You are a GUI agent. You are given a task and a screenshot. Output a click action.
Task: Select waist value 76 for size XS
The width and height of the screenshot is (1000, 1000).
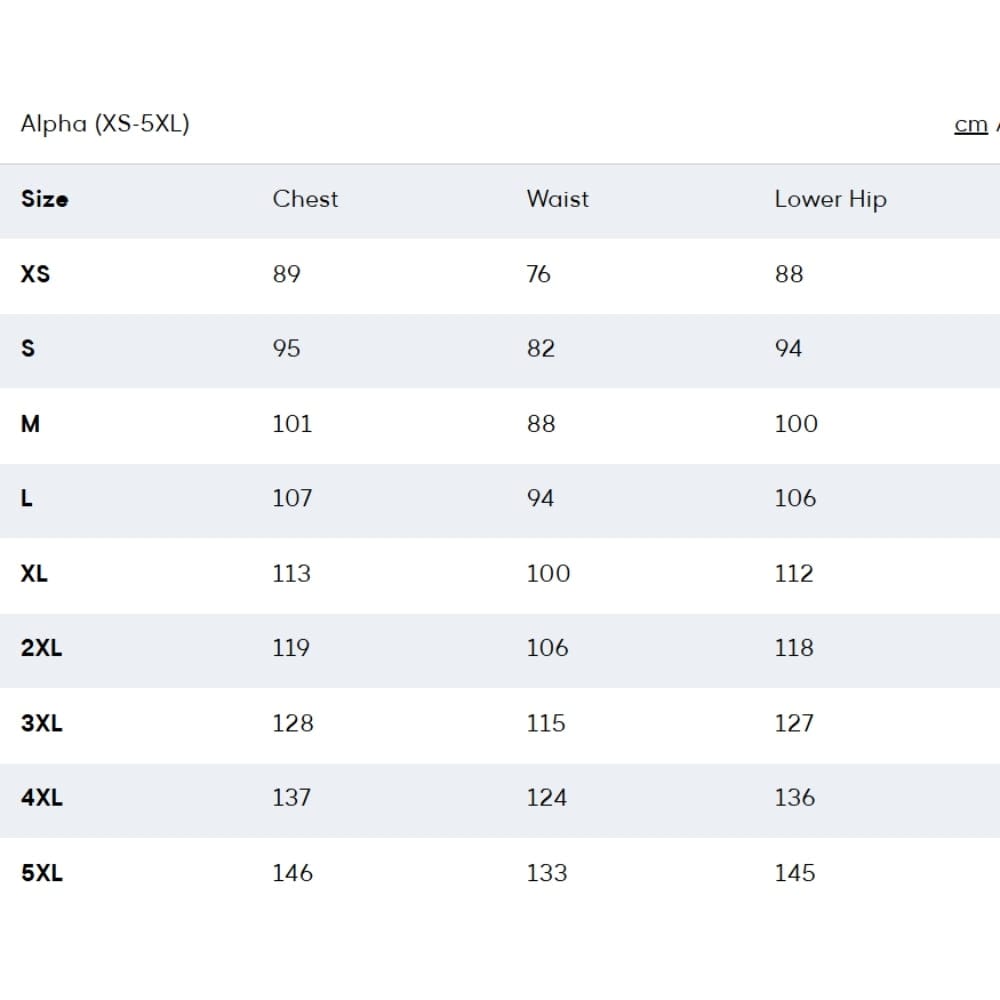(538, 274)
